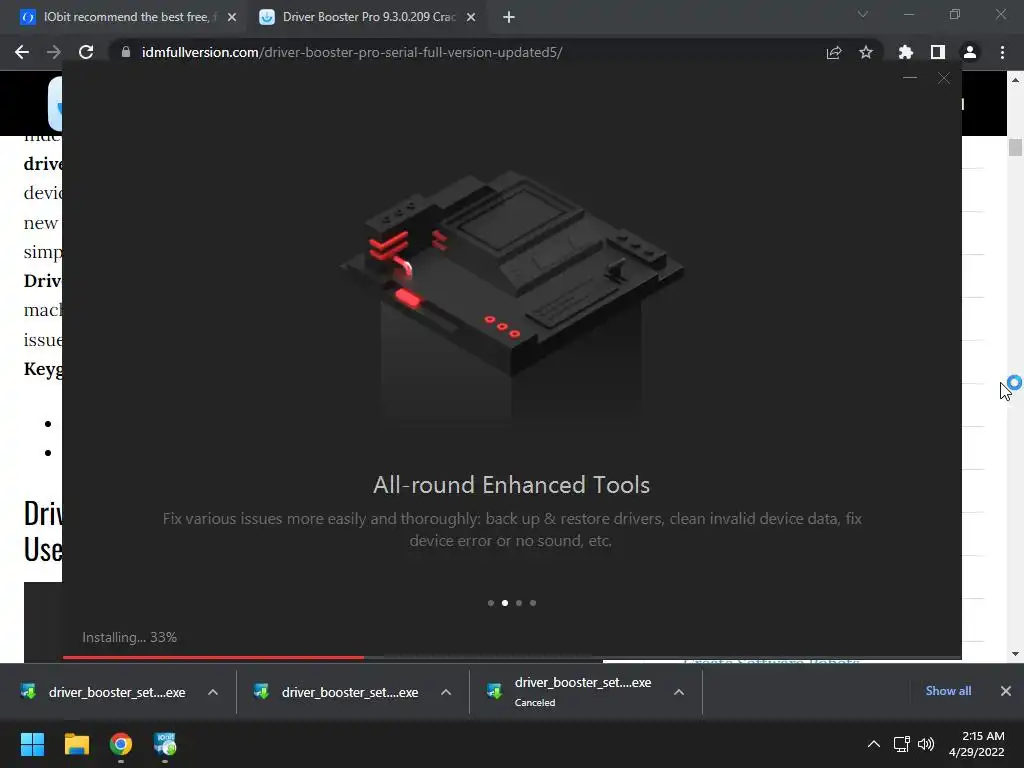Viewport: 1024px width, 768px height.
Task: Open Chrome three-dot menu
Action: (x=1002, y=52)
